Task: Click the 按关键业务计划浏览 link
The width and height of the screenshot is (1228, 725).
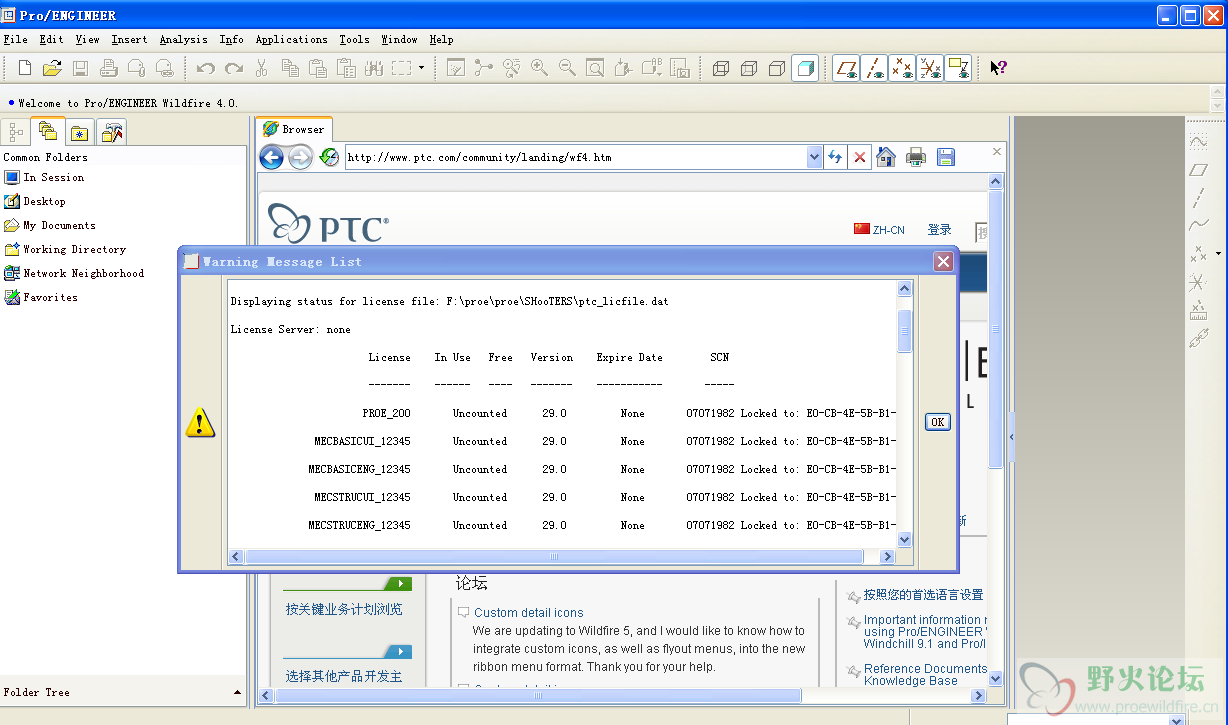Action: pos(344,609)
